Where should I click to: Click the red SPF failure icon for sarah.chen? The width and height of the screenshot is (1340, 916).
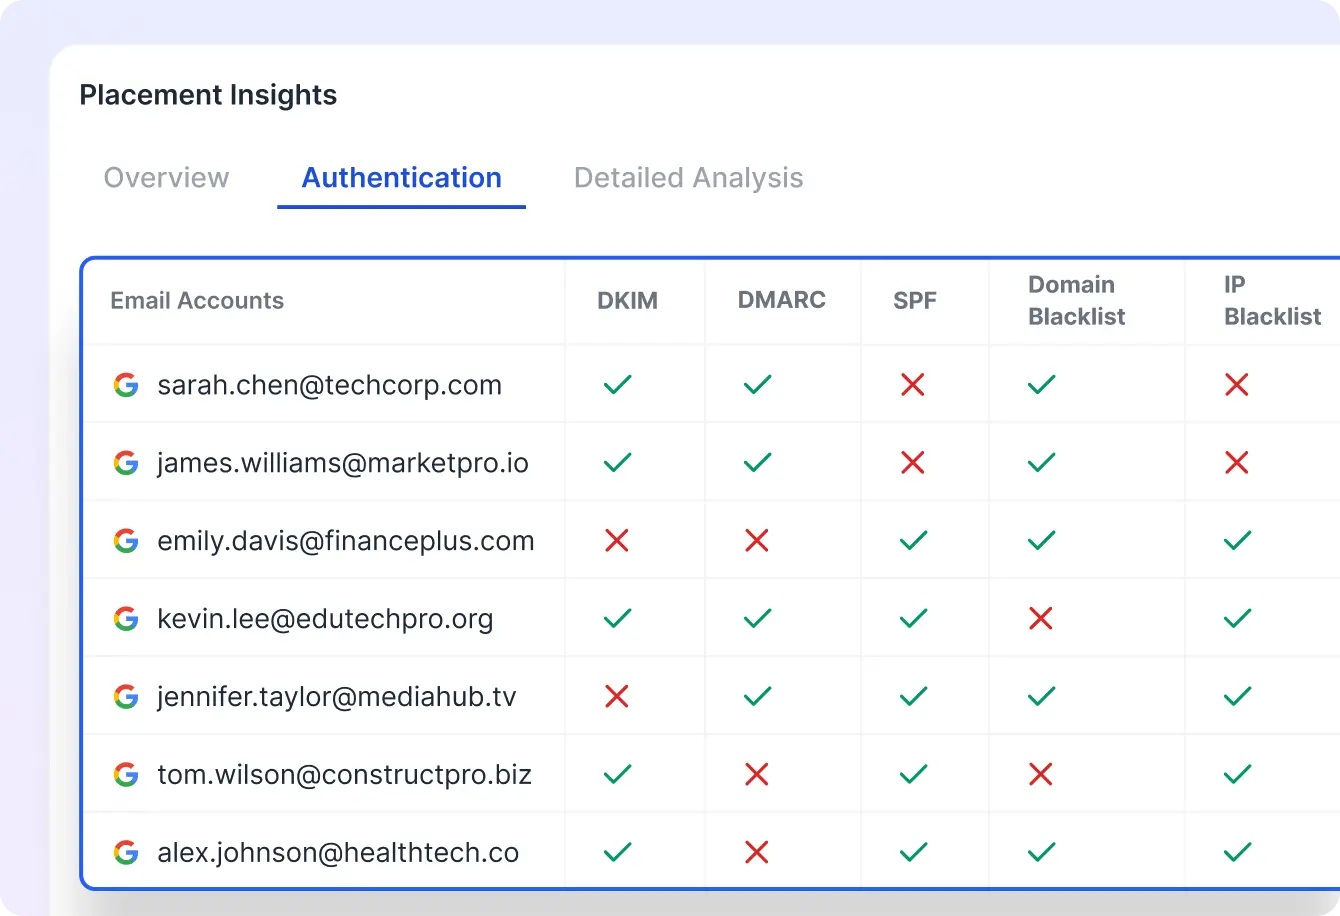click(x=912, y=385)
